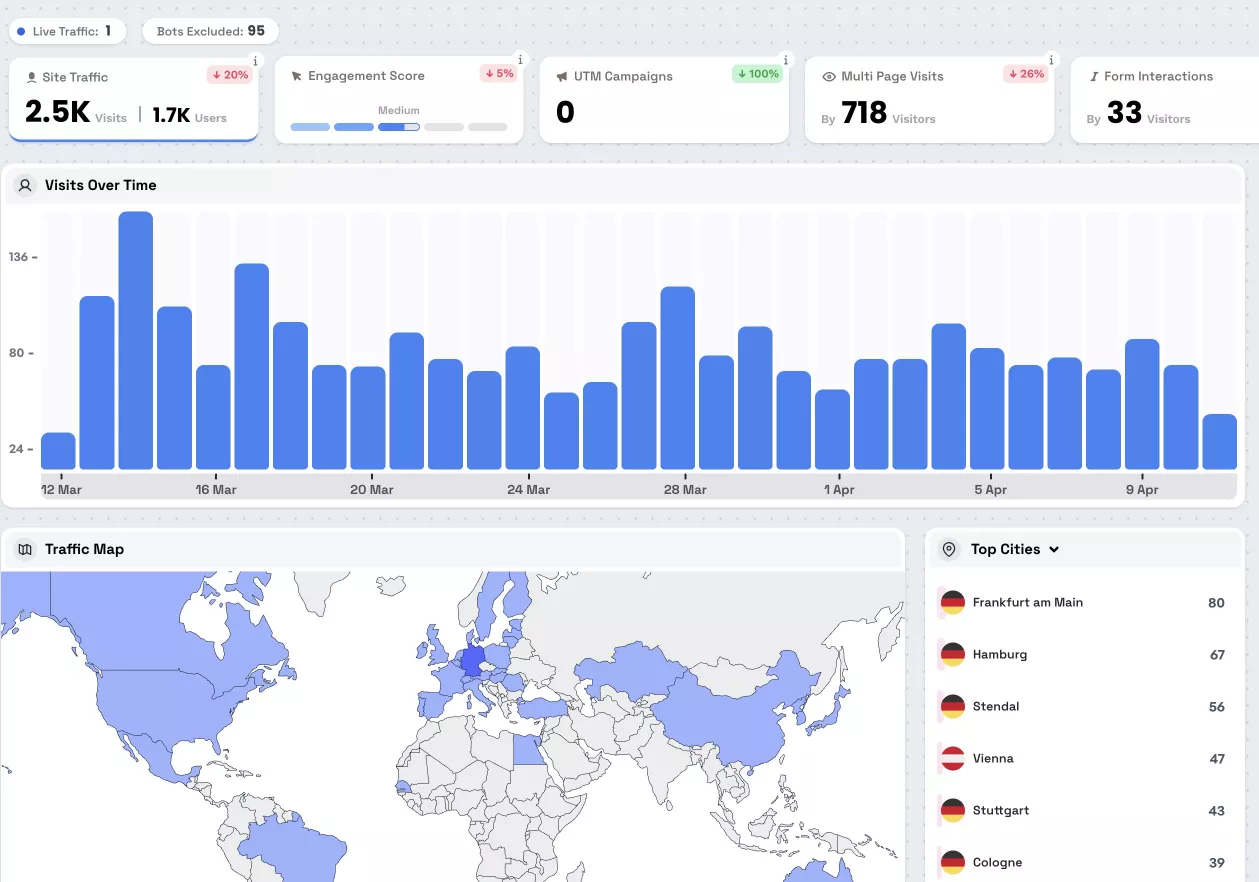Image resolution: width=1259 pixels, height=882 pixels.
Task: Click the info icon on UTM Campaigns card
Action: pyautogui.click(x=786, y=60)
